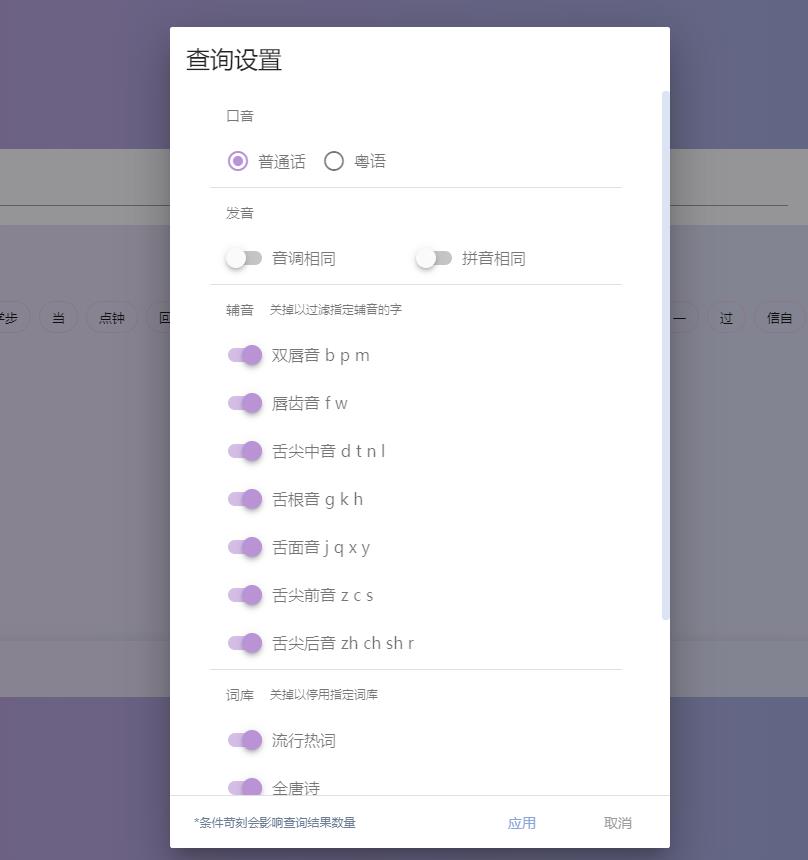The height and width of the screenshot is (860, 808).
Task: Select the 点钟 word chip
Action: coord(111,317)
